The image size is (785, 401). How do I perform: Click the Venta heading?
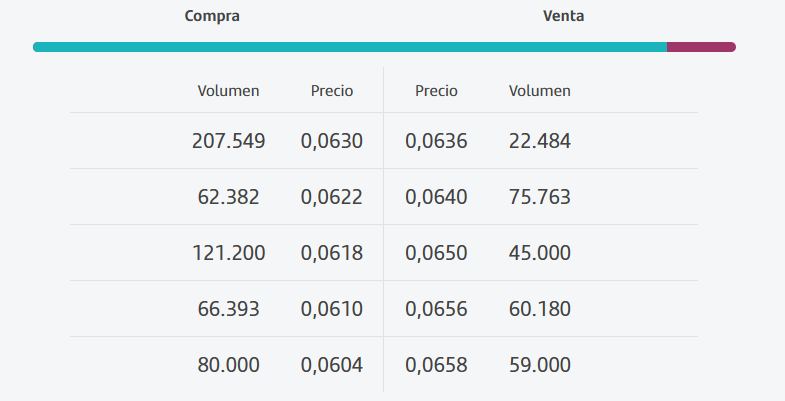(x=563, y=16)
